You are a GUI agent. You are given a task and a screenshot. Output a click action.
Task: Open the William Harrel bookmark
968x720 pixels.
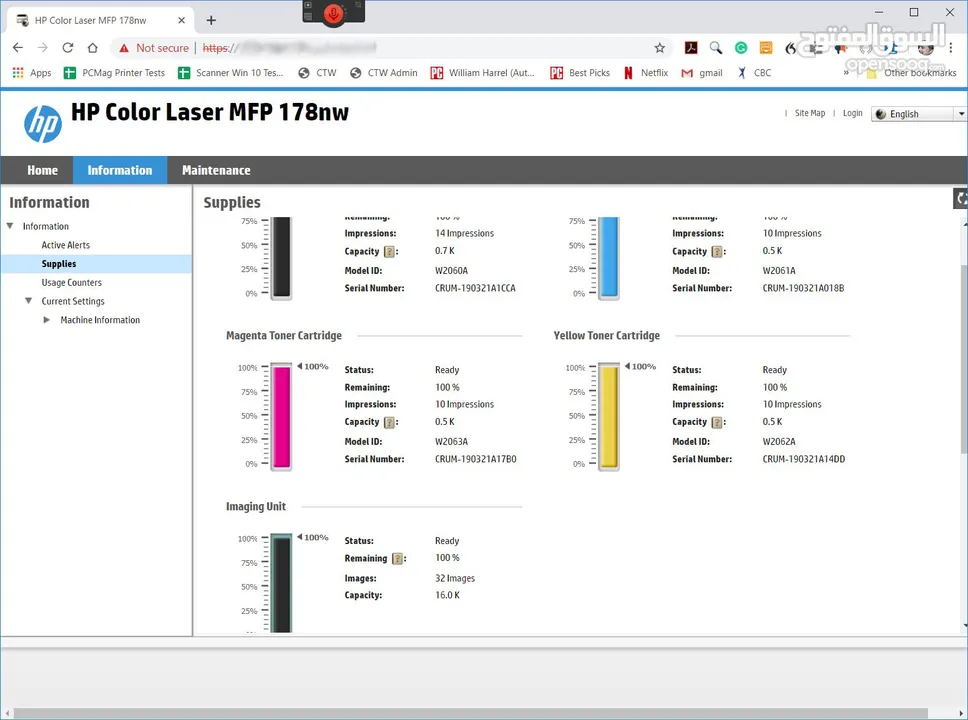(x=483, y=73)
